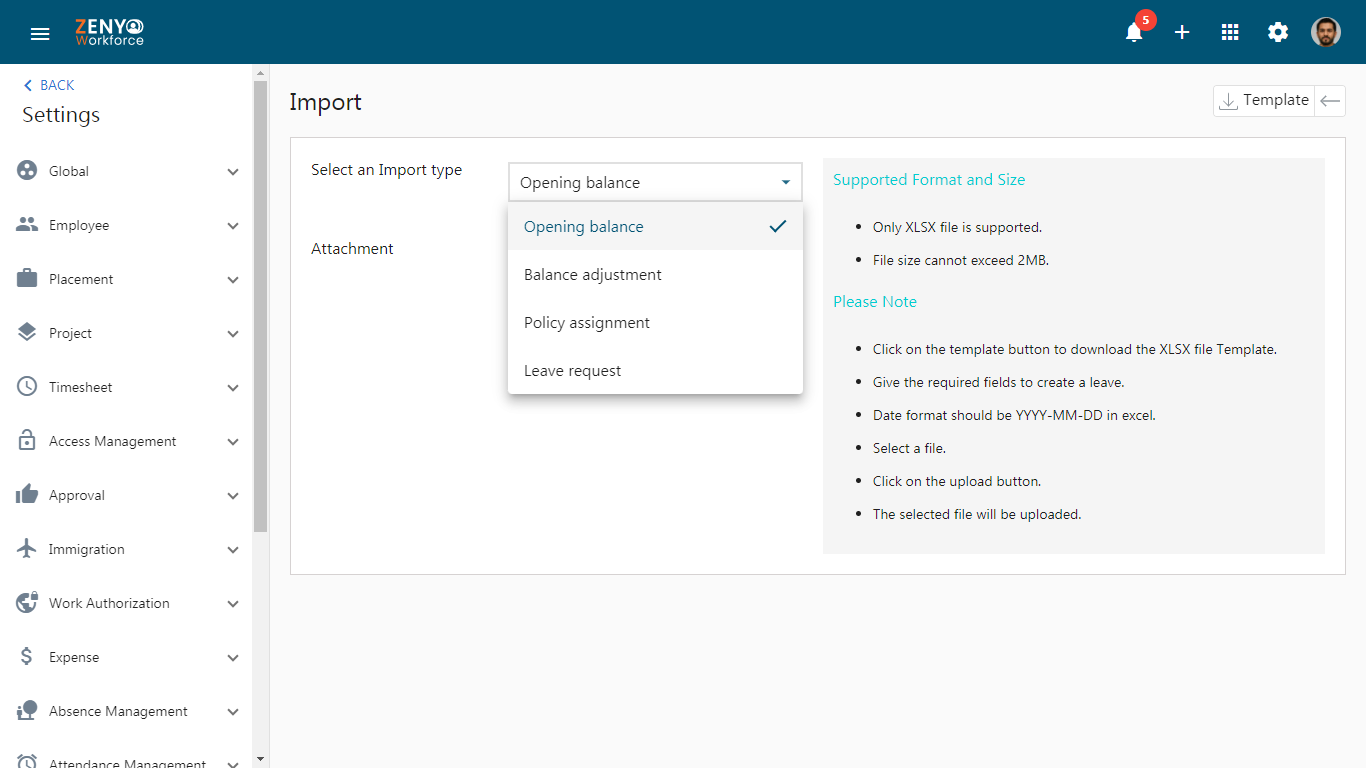The image size is (1366, 768).
Task: Click the plus quick-add icon
Action: pos(1182,32)
